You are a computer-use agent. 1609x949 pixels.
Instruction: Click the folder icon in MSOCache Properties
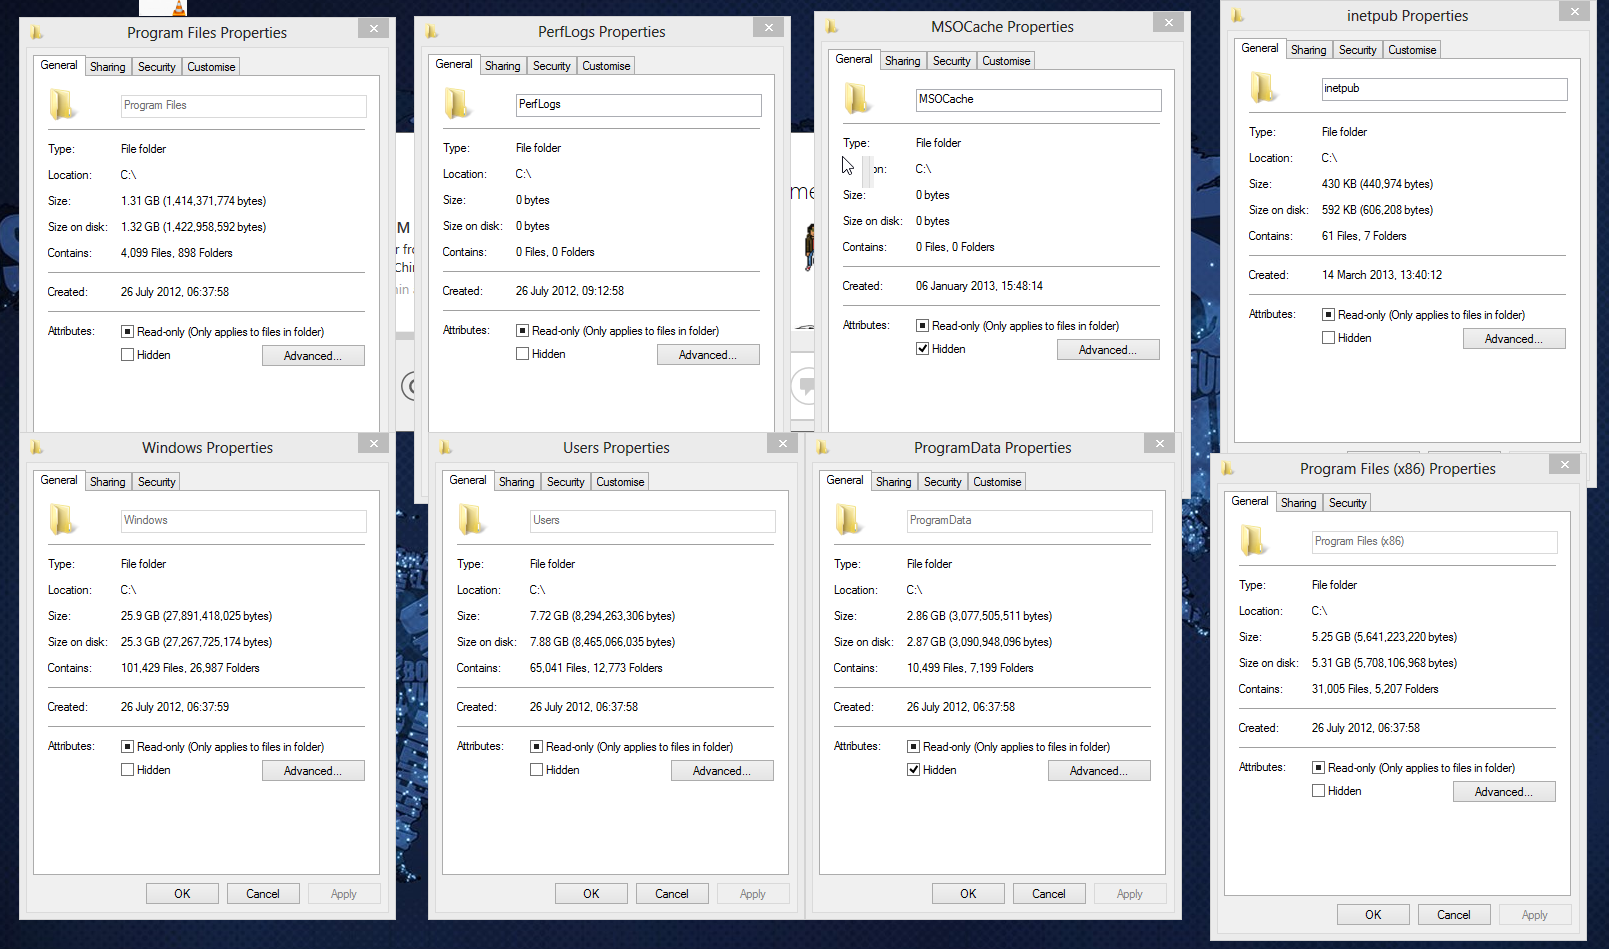click(857, 99)
